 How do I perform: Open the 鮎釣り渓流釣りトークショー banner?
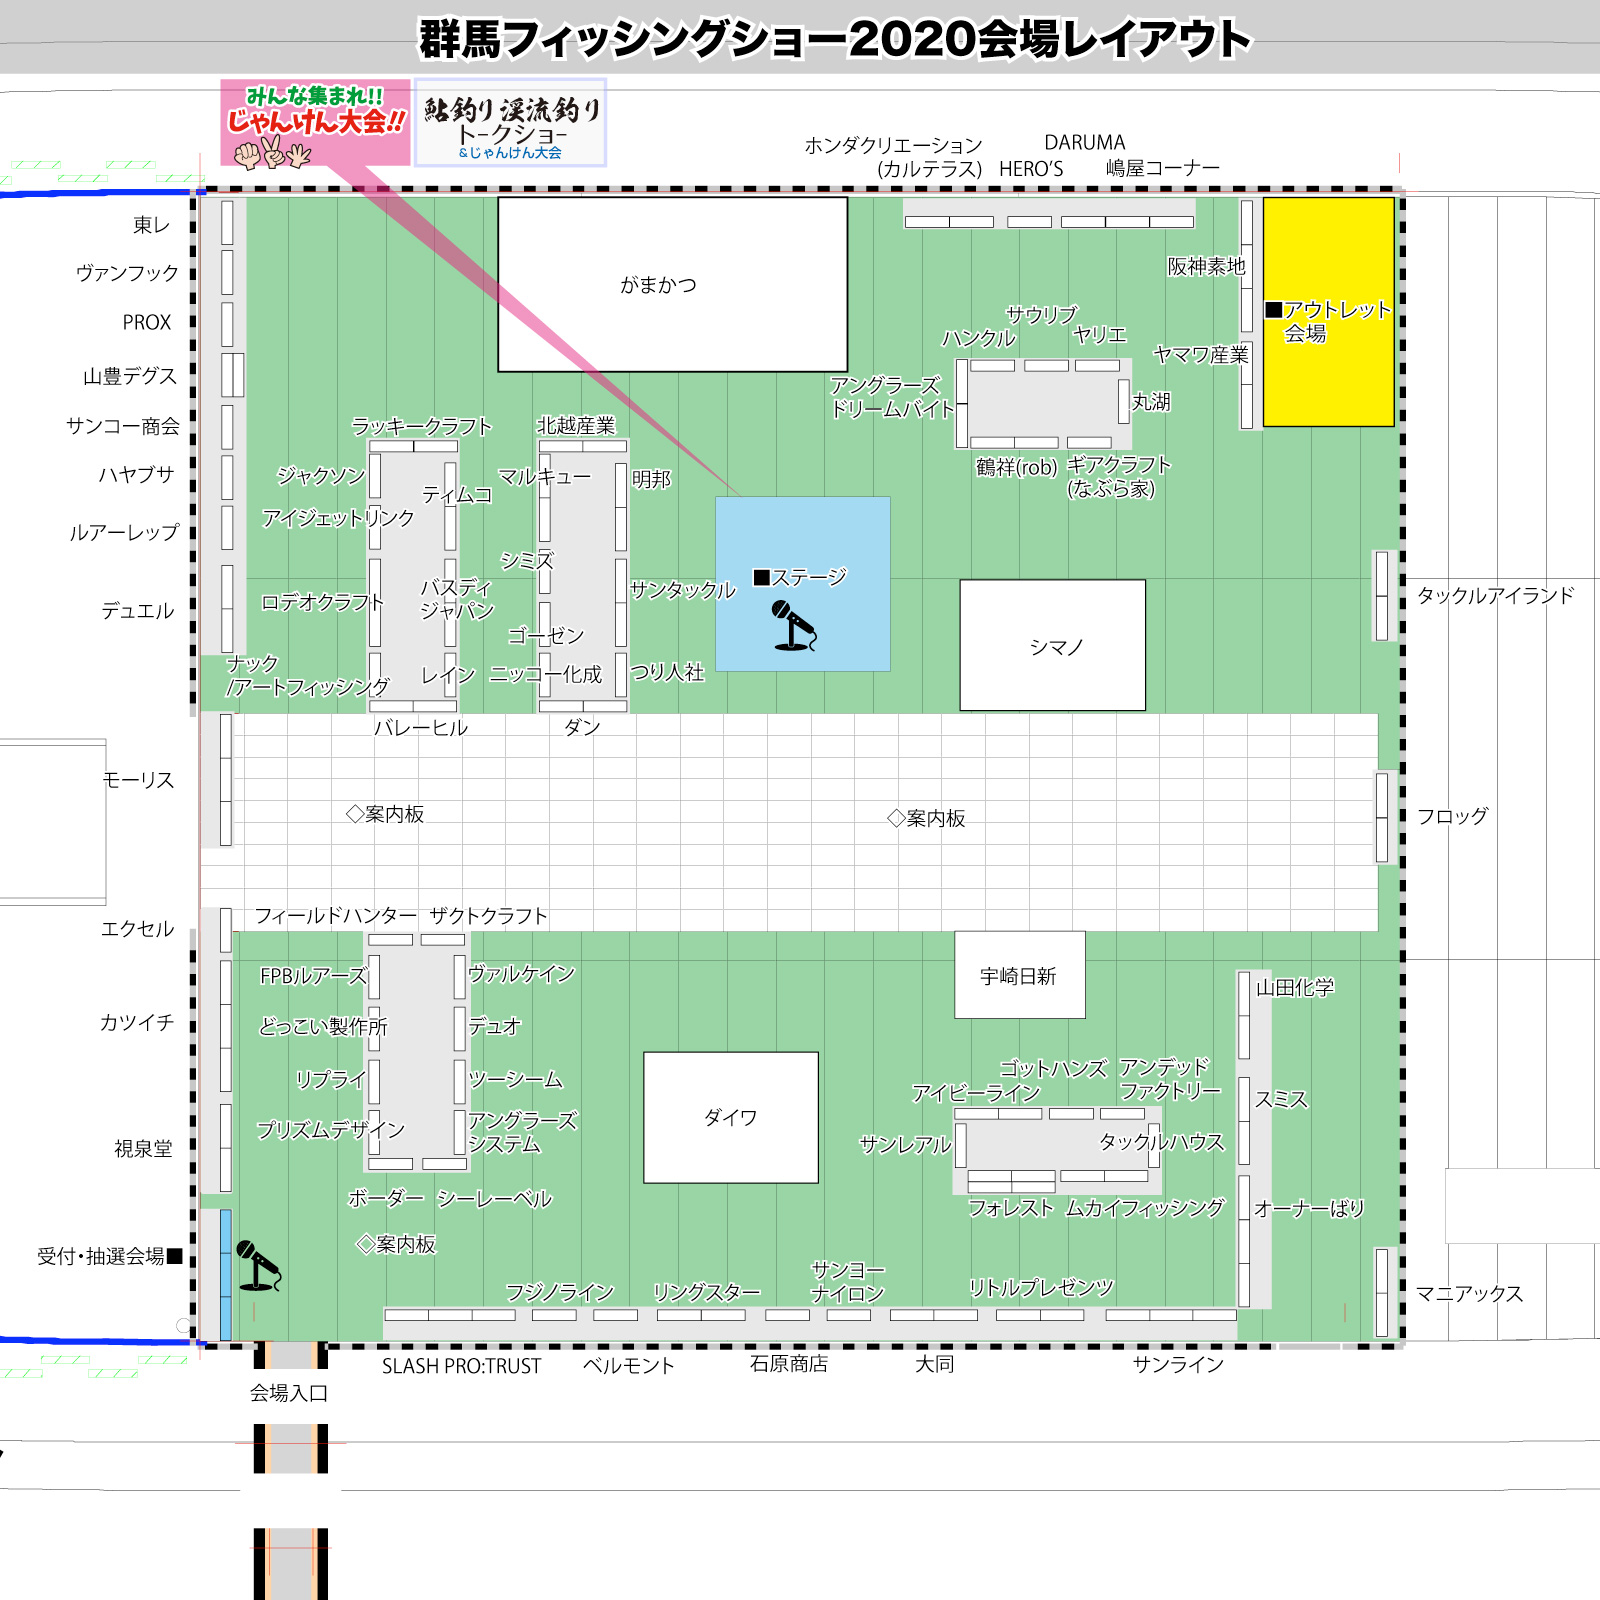[510, 123]
